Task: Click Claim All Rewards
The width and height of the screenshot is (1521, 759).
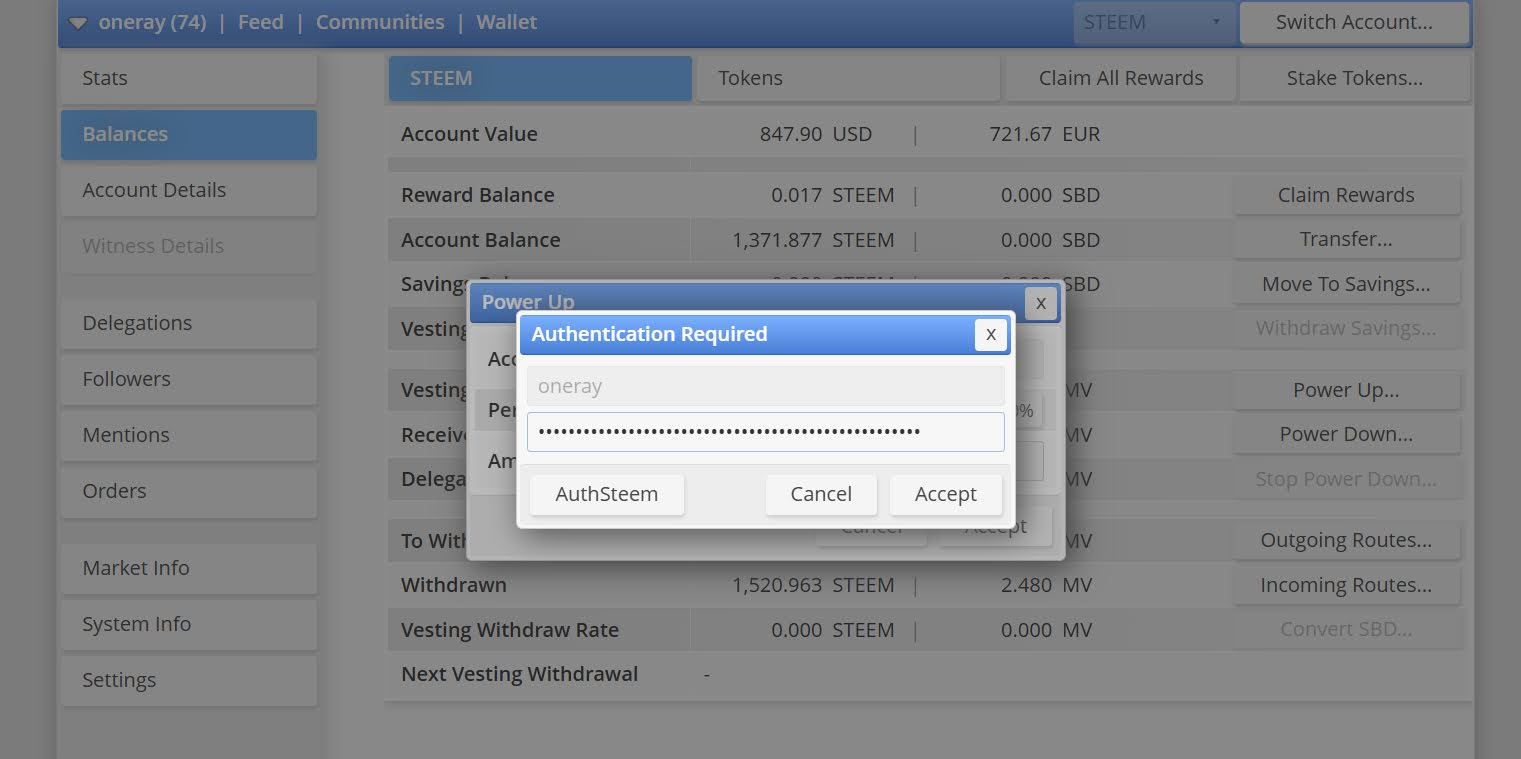Action: pos(1121,78)
